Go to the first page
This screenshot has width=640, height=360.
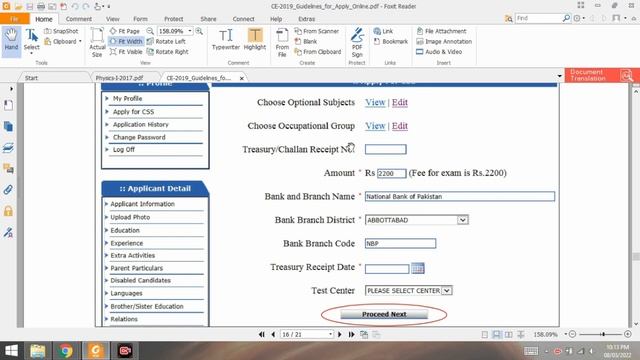262,334
